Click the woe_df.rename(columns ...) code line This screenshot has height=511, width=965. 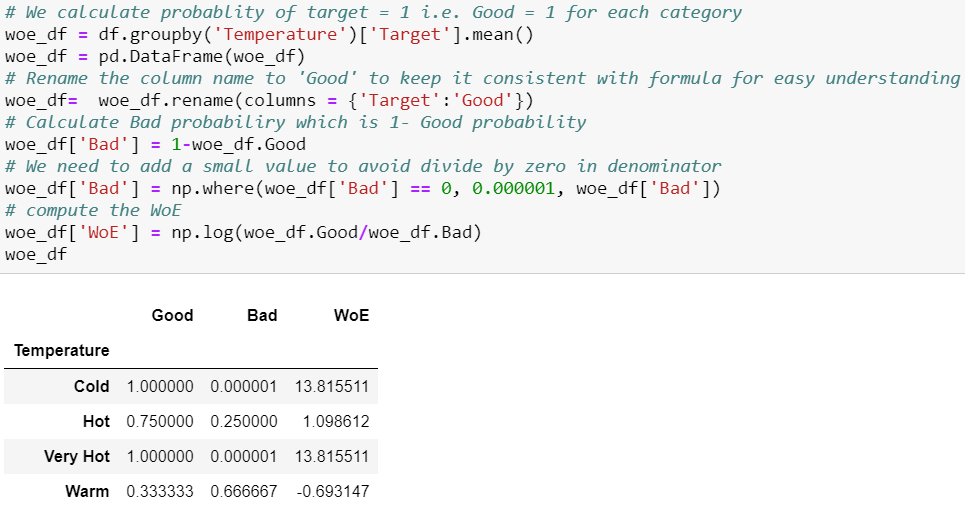tap(269, 100)
